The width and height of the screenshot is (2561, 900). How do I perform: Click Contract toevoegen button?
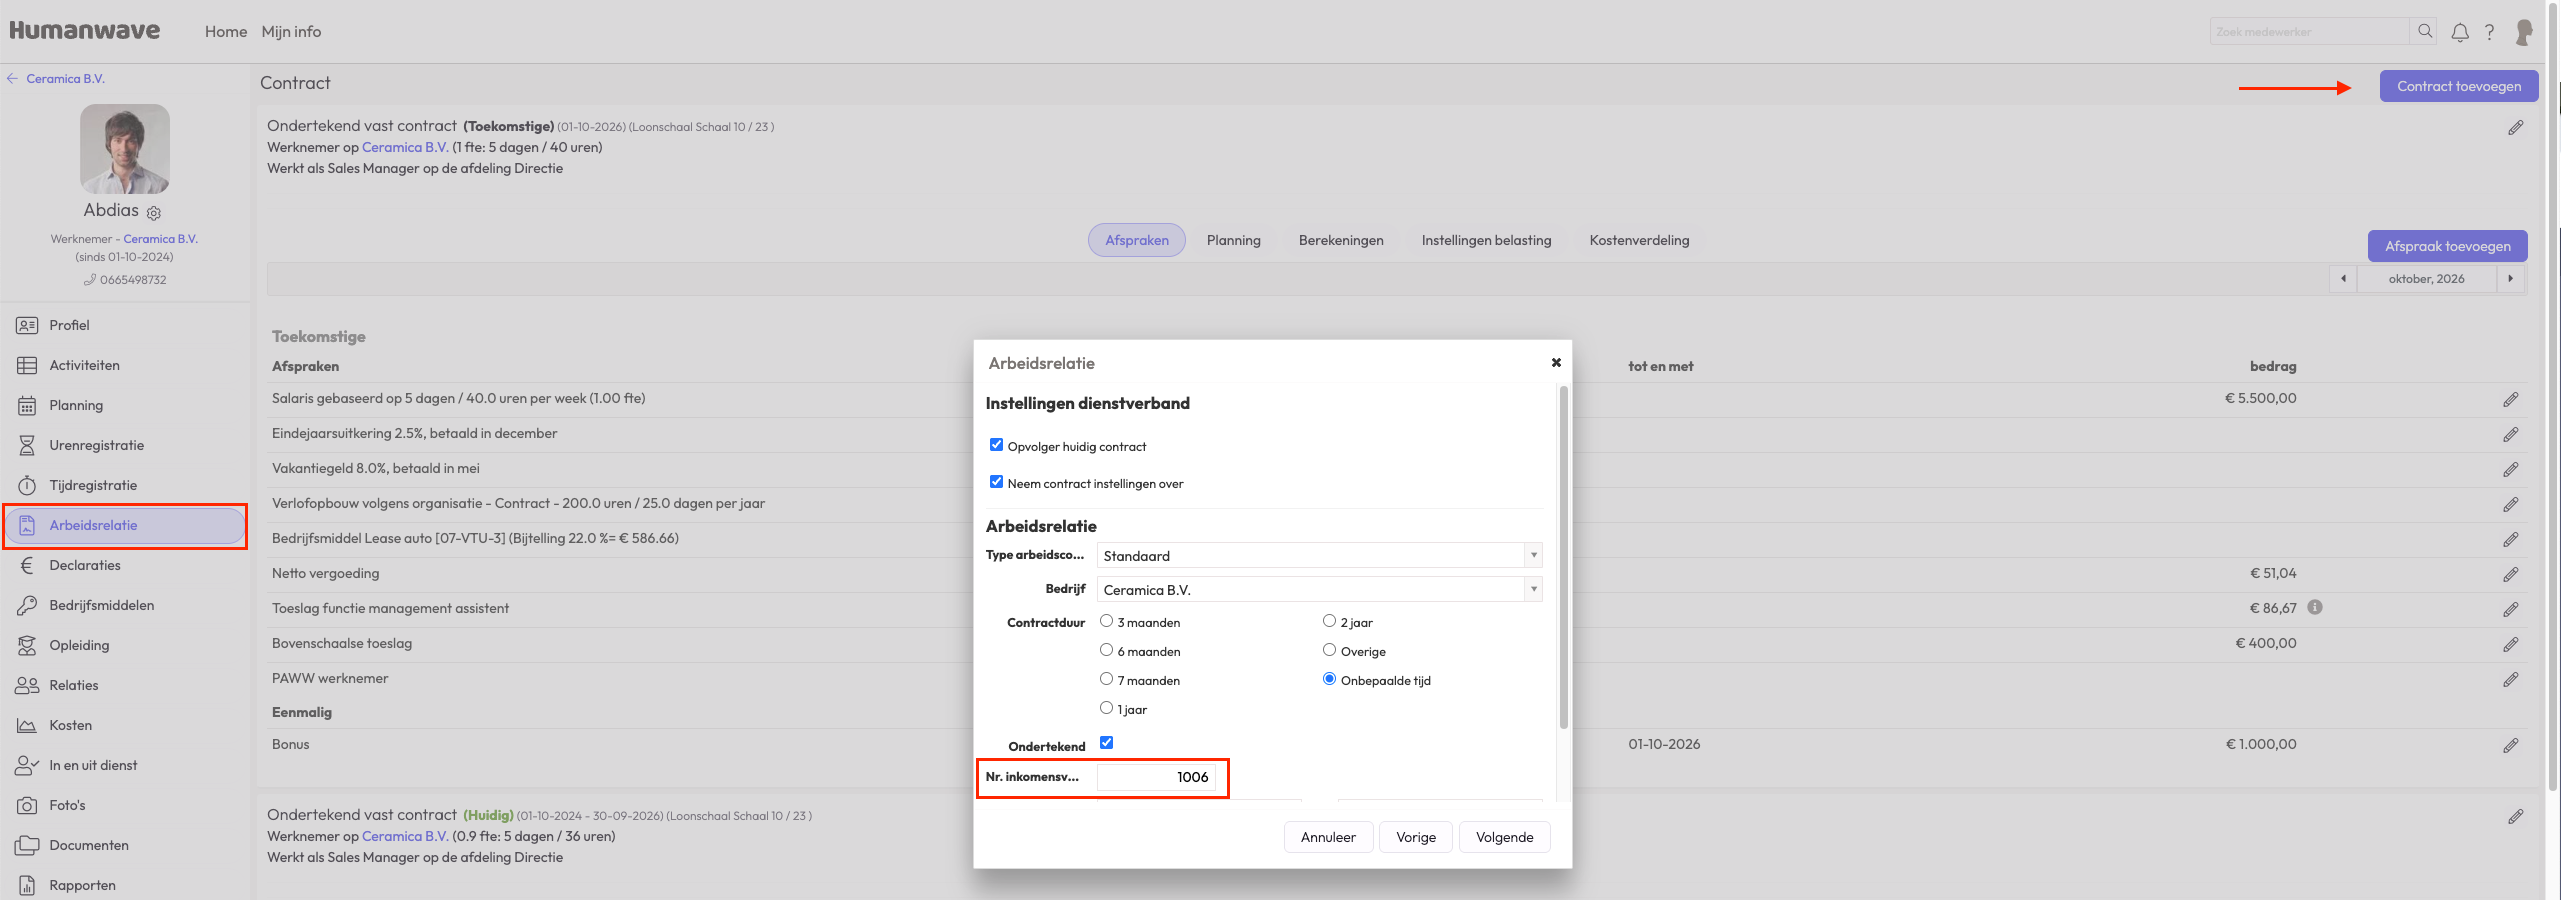2458,86
